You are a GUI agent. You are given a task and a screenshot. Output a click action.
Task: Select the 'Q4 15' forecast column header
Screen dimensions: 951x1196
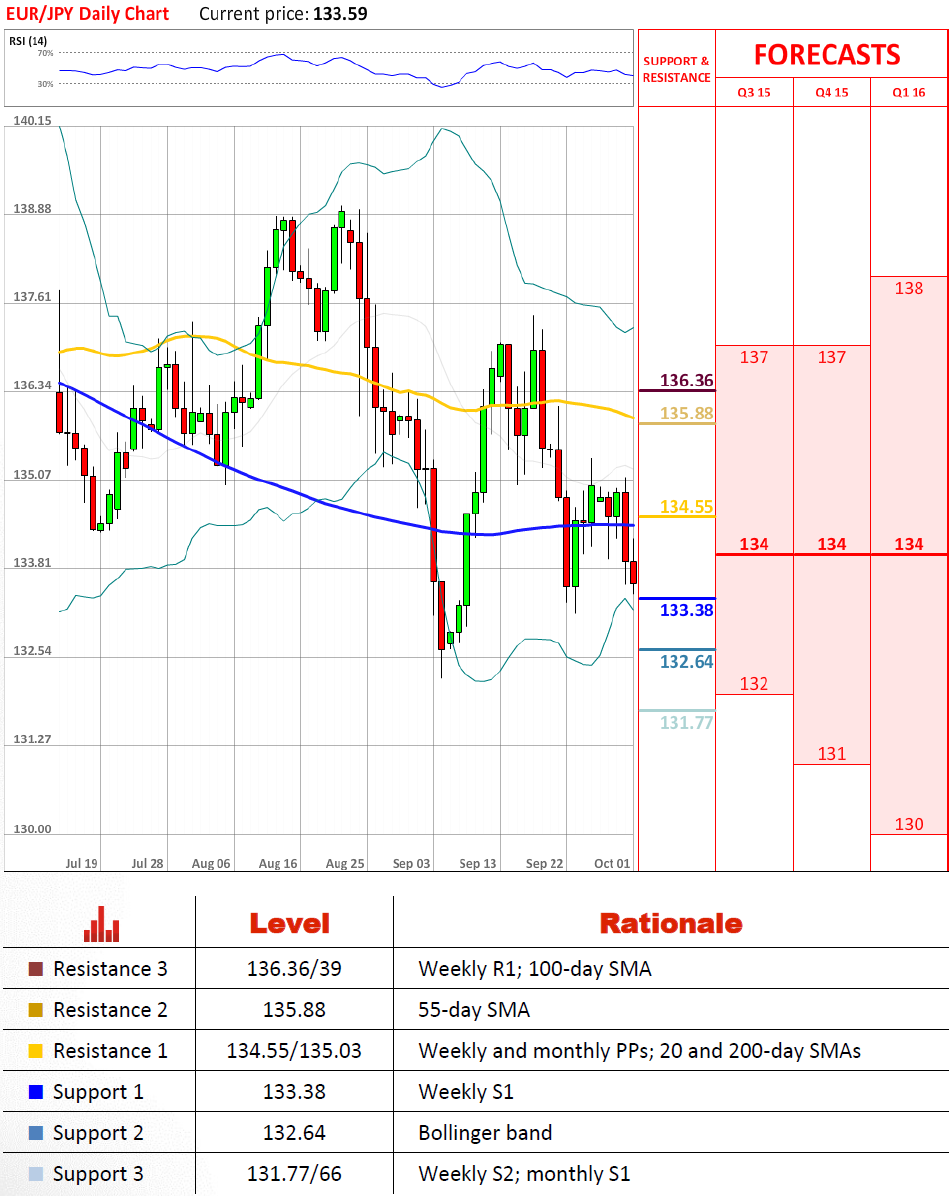click(832, 92)
